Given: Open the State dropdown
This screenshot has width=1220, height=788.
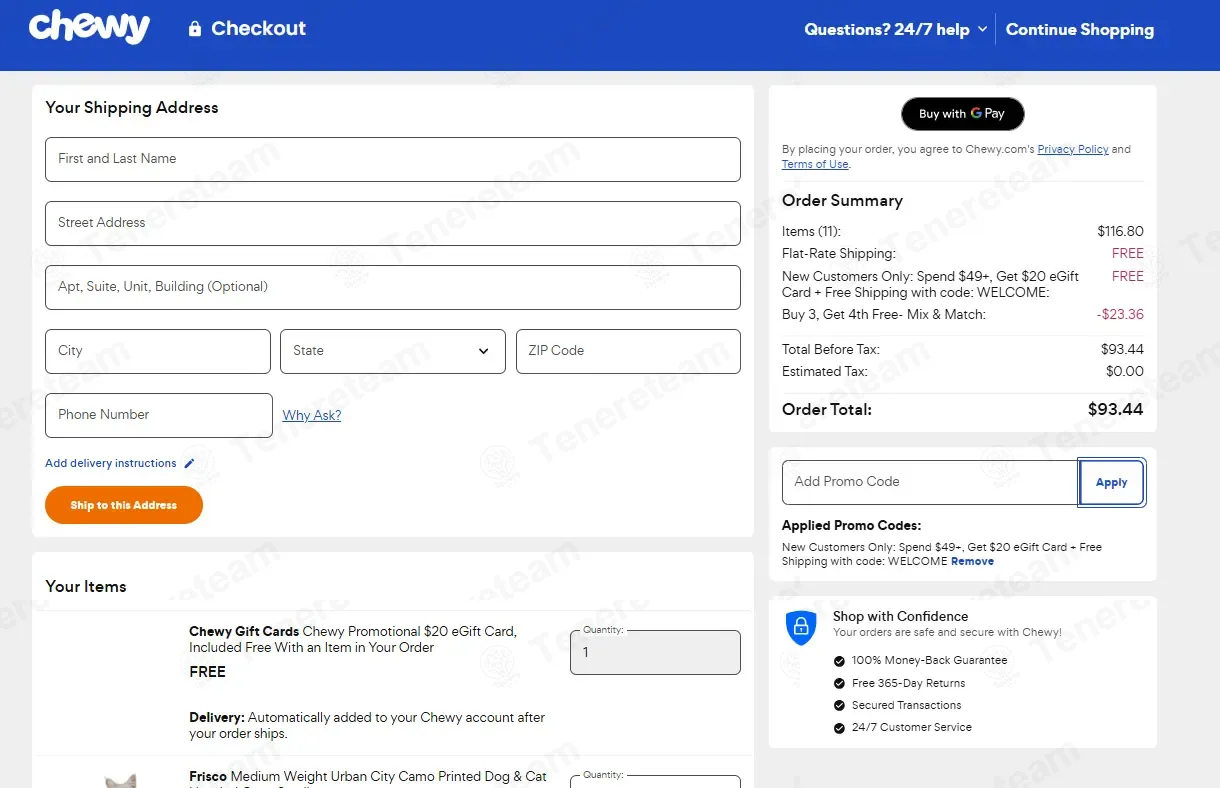Looking at the screenshot, I should (x=393, y=351).
